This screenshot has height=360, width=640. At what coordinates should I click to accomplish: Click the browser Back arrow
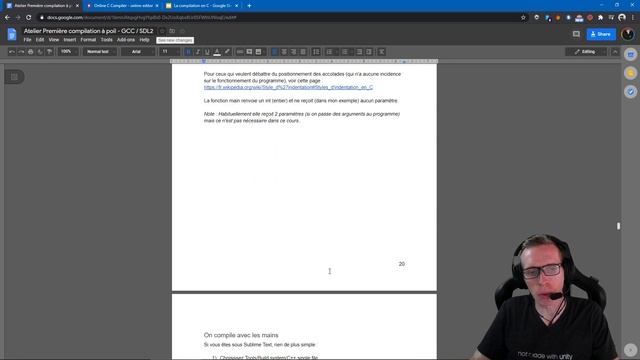7,18
